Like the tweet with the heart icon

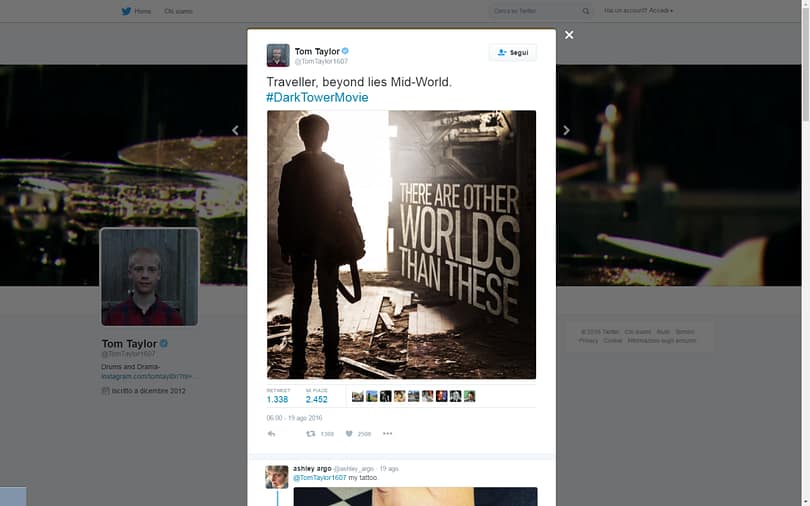(x=349, y=434)
